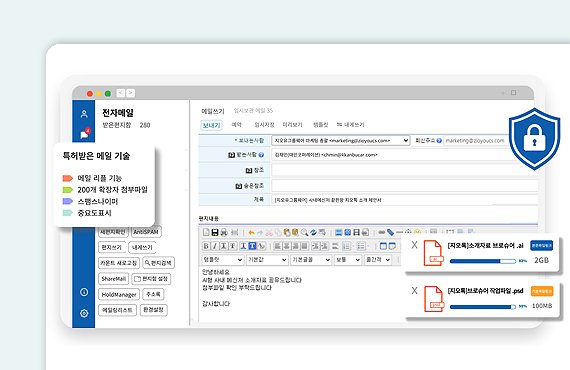The image size is (570, 370).
Task: Click the magnifier search icon in toolbar
Action: 304,232
